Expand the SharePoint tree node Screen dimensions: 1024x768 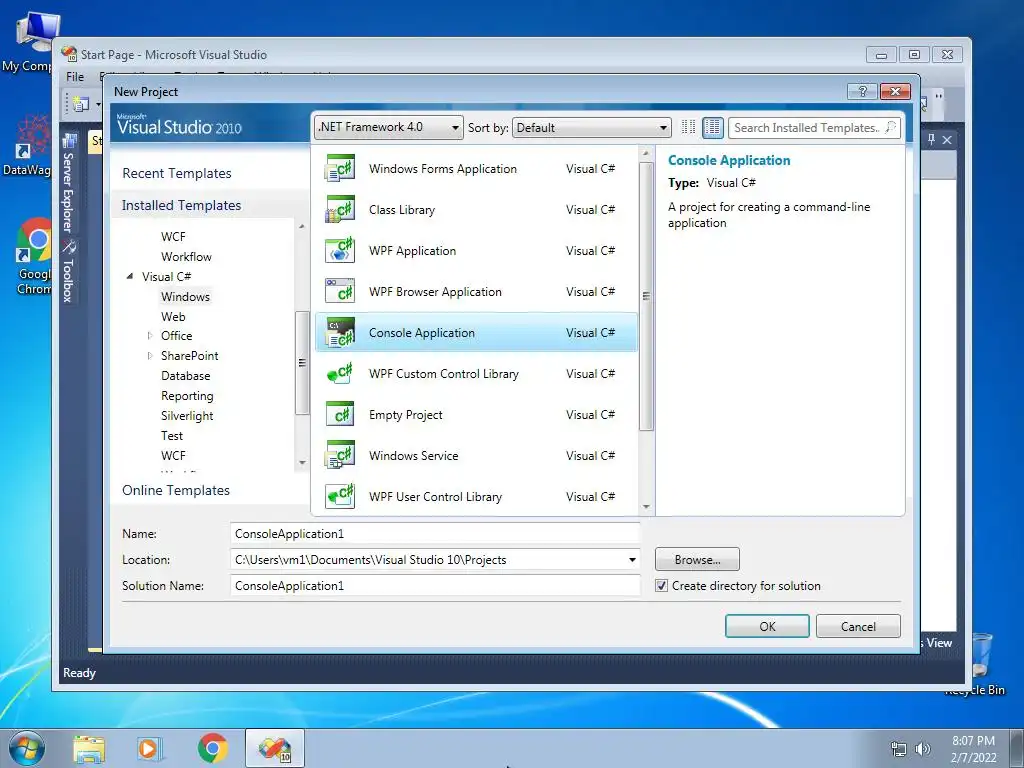coord(150,356)
